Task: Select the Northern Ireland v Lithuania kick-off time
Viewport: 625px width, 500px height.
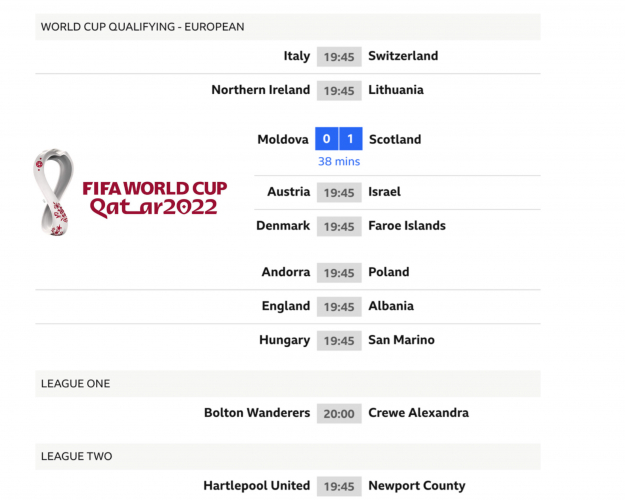Action: (x=339, y=91)
